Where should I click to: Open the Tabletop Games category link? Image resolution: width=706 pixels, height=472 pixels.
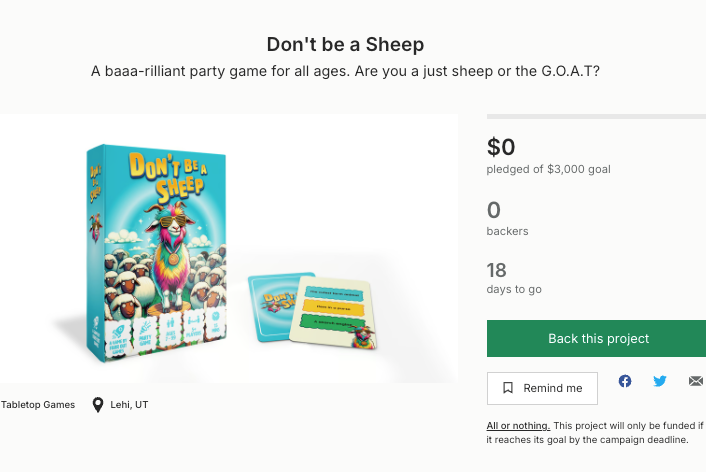pyautogui.click(x=38, y=405)
